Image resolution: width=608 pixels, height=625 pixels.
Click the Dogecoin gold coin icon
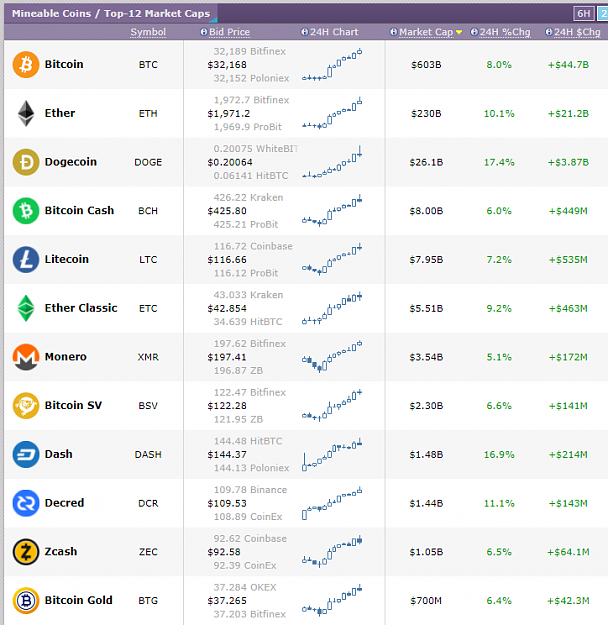(26, 162)
